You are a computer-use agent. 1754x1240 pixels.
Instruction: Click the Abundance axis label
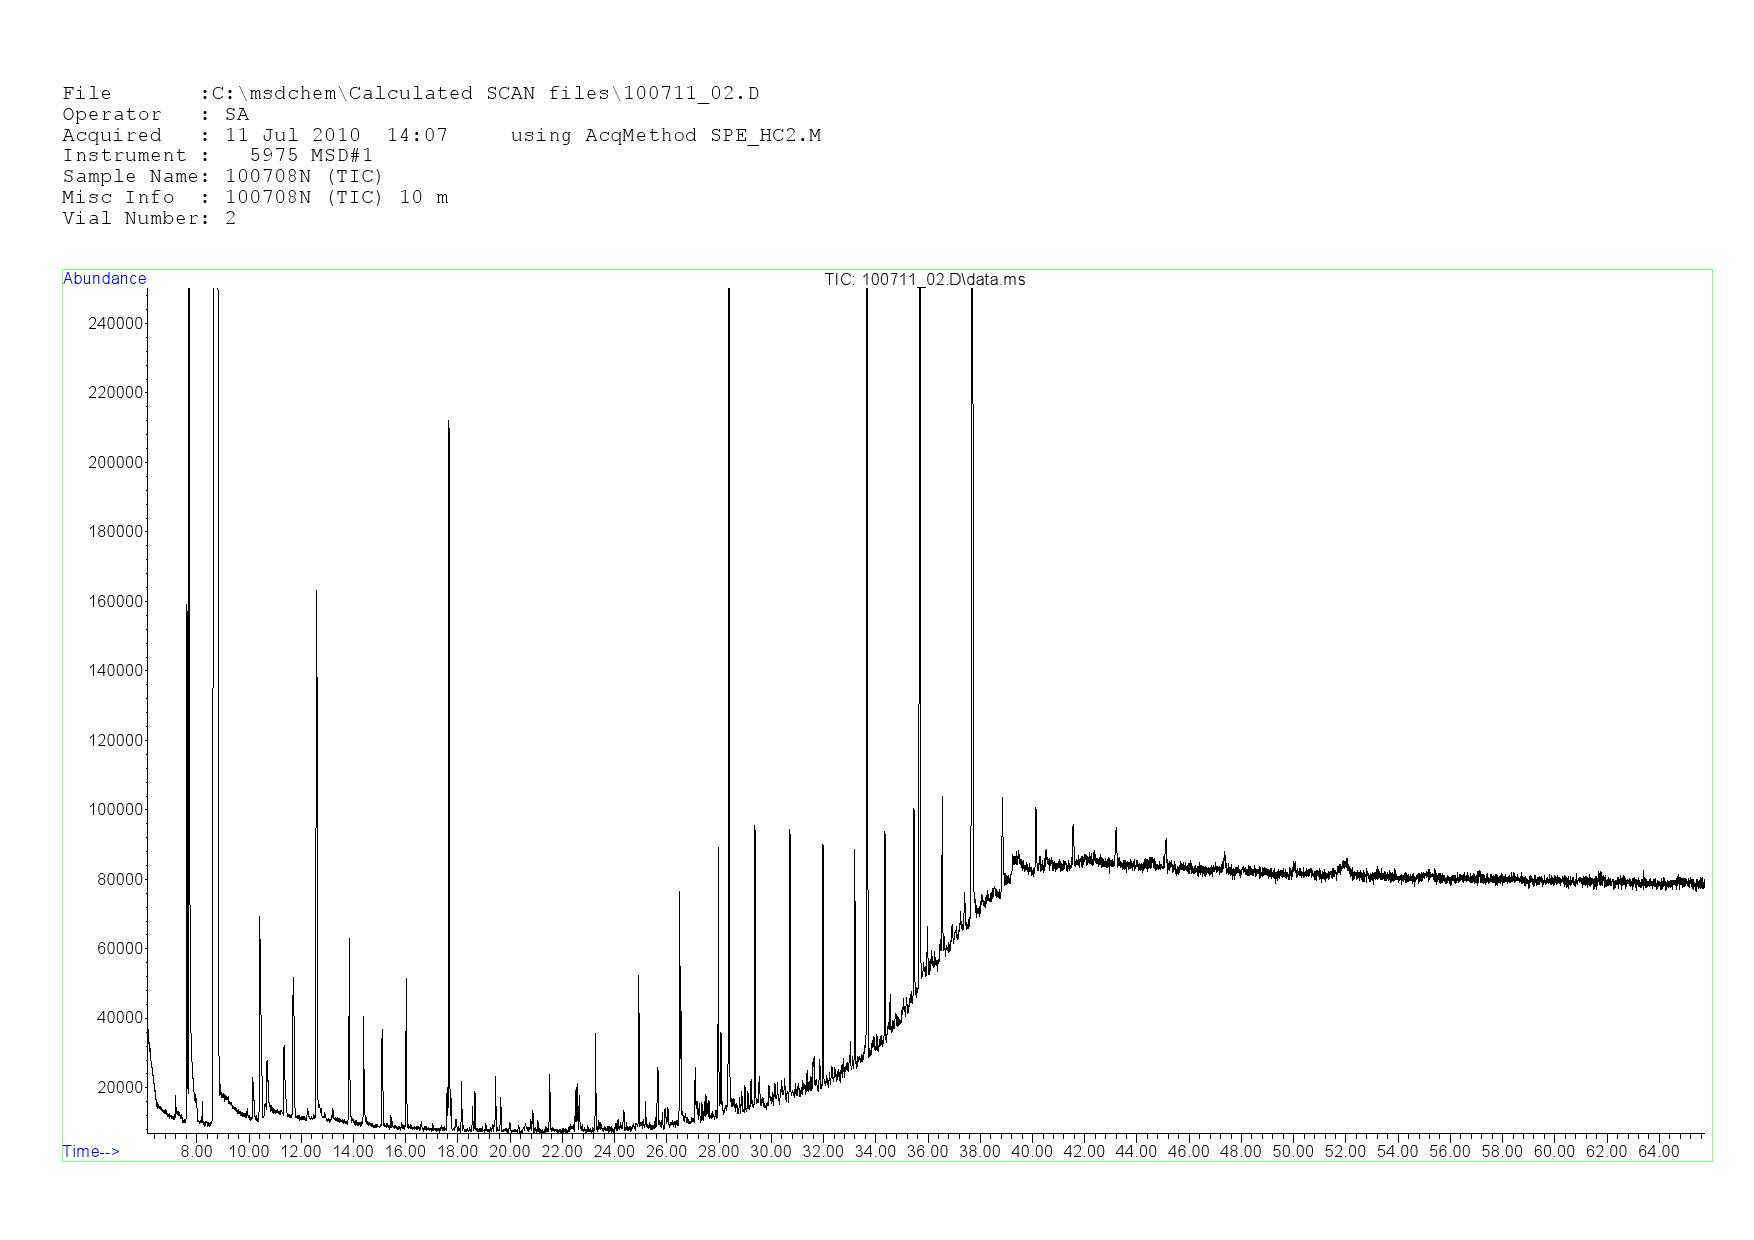point(104,279)
